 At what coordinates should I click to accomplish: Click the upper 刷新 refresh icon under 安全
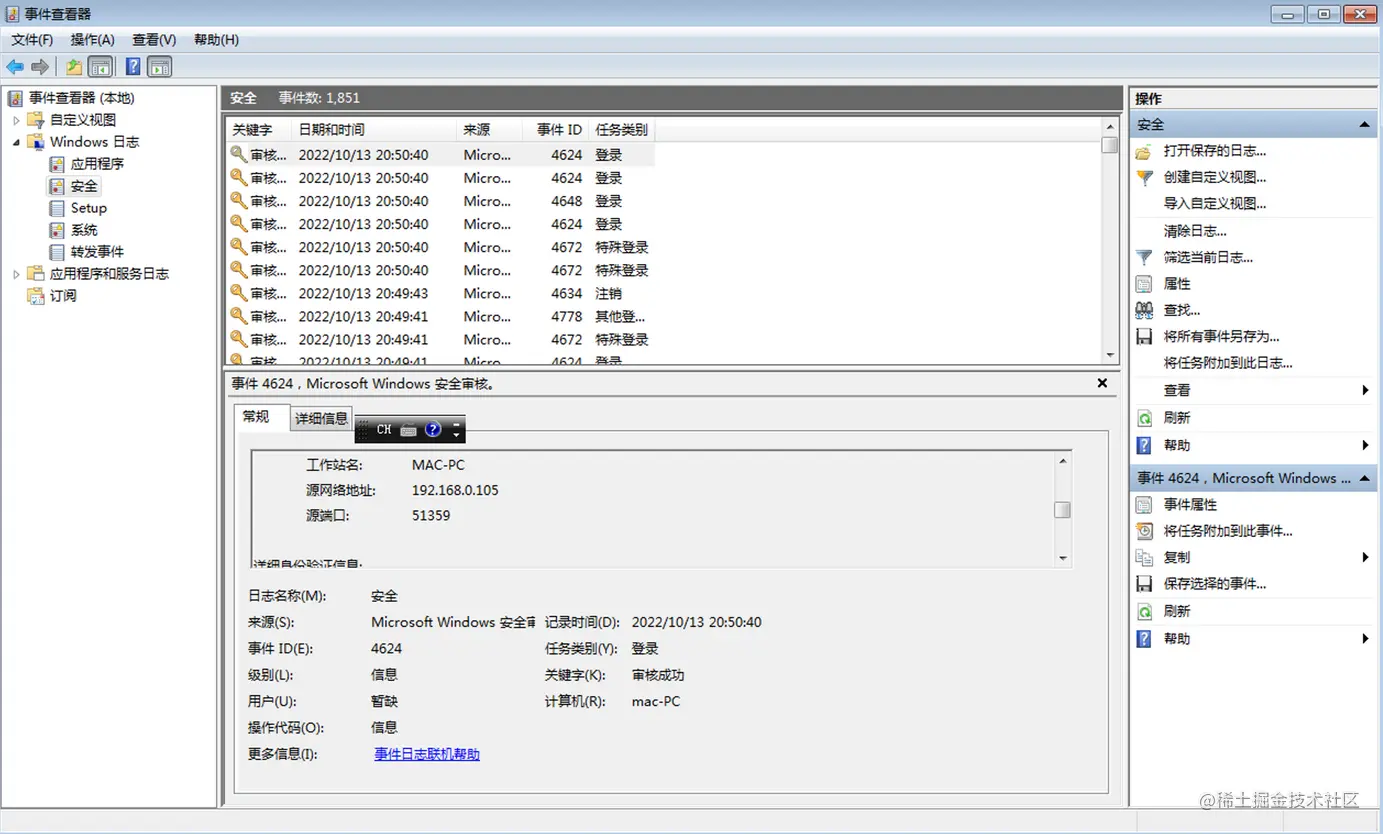1144,418
